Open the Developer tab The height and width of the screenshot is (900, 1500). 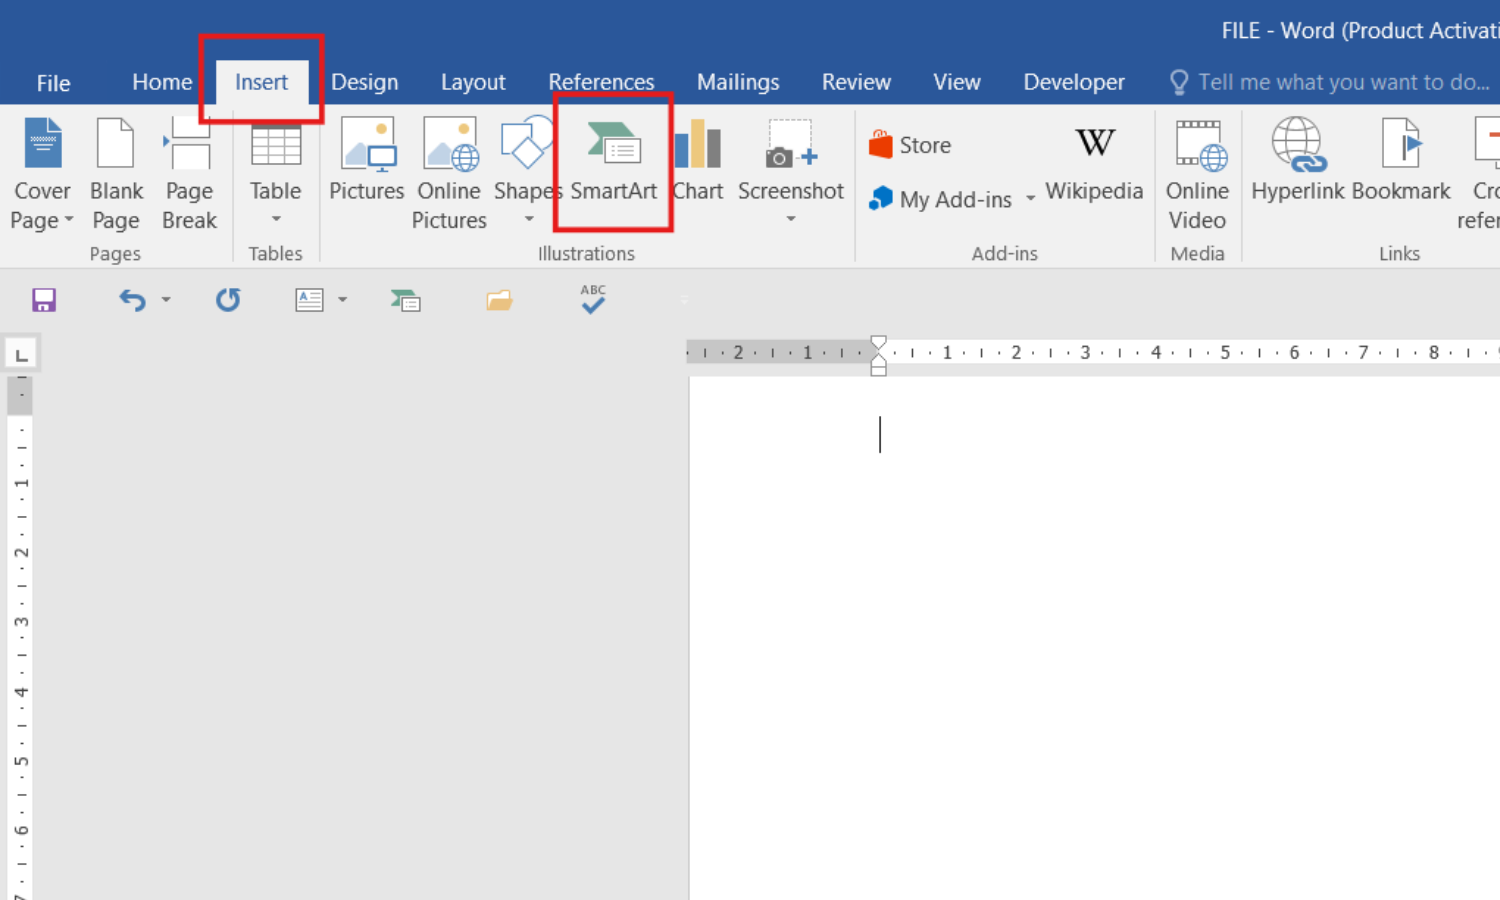point(1074,82)
